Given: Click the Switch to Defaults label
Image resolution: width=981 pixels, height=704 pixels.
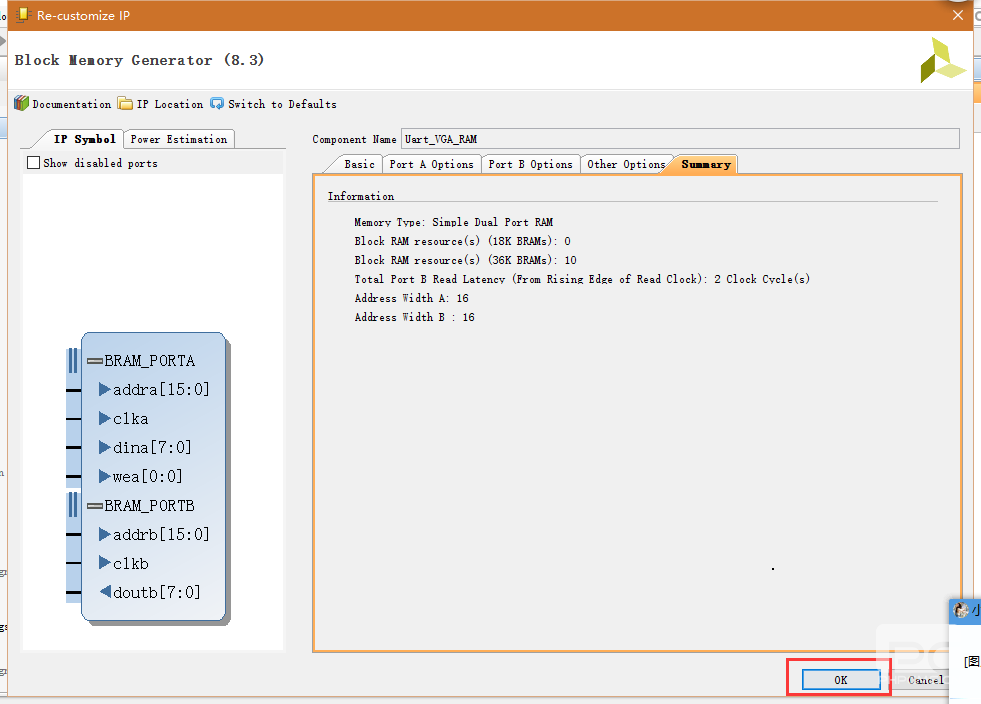Looking at the screenshot, I should pyautogui.click(x=282, y=104).
